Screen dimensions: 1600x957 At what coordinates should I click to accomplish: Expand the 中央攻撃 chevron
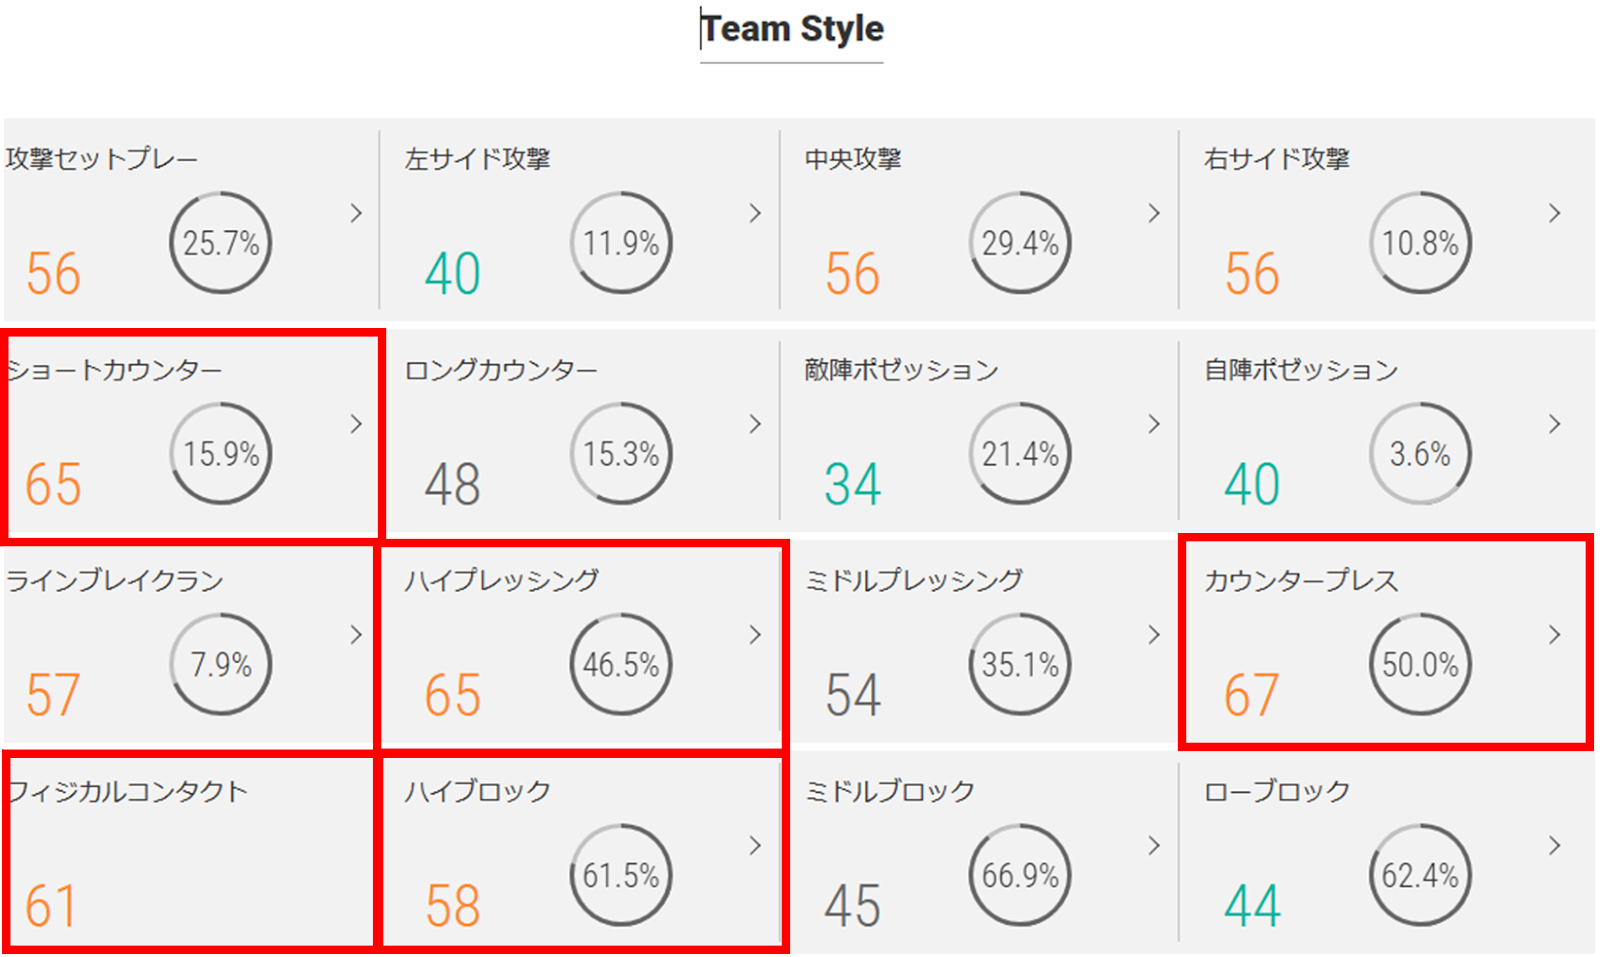(x=1154, y=213)
